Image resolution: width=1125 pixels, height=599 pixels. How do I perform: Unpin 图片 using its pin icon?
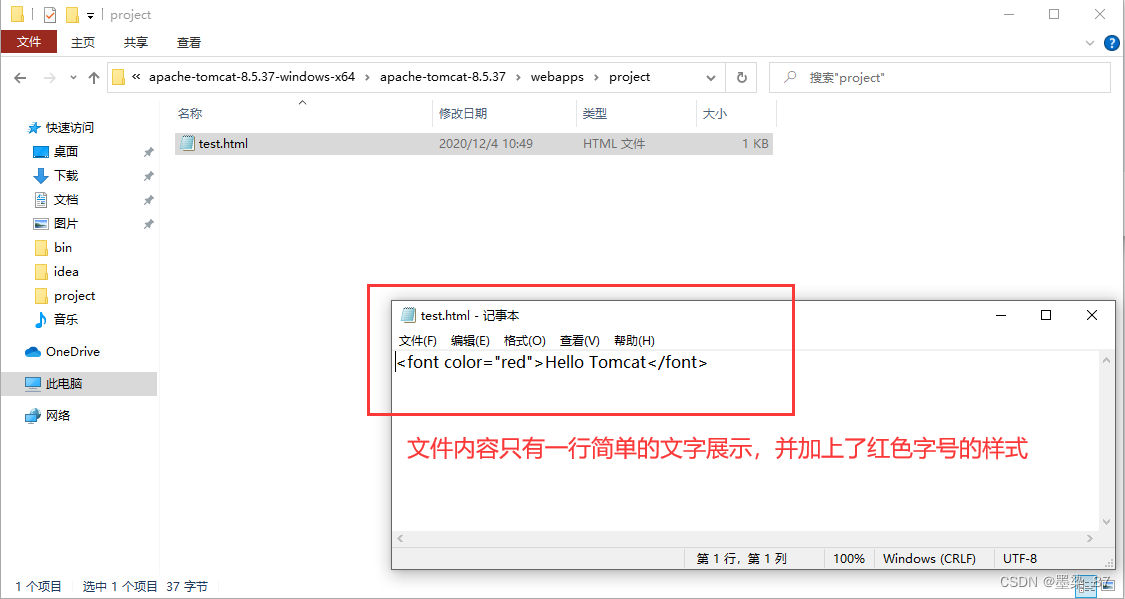point(149,224)
